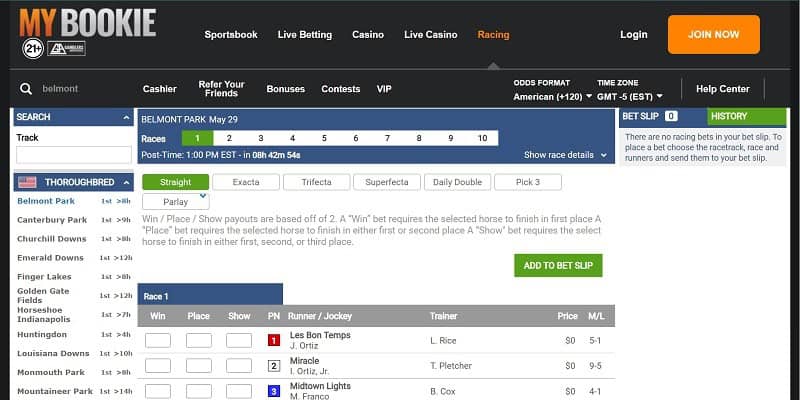Open Belmont Park track

[46, 201]
